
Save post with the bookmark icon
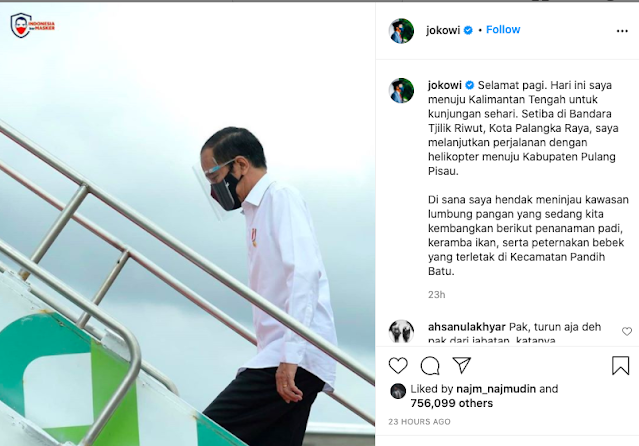[x=620, y=365]
